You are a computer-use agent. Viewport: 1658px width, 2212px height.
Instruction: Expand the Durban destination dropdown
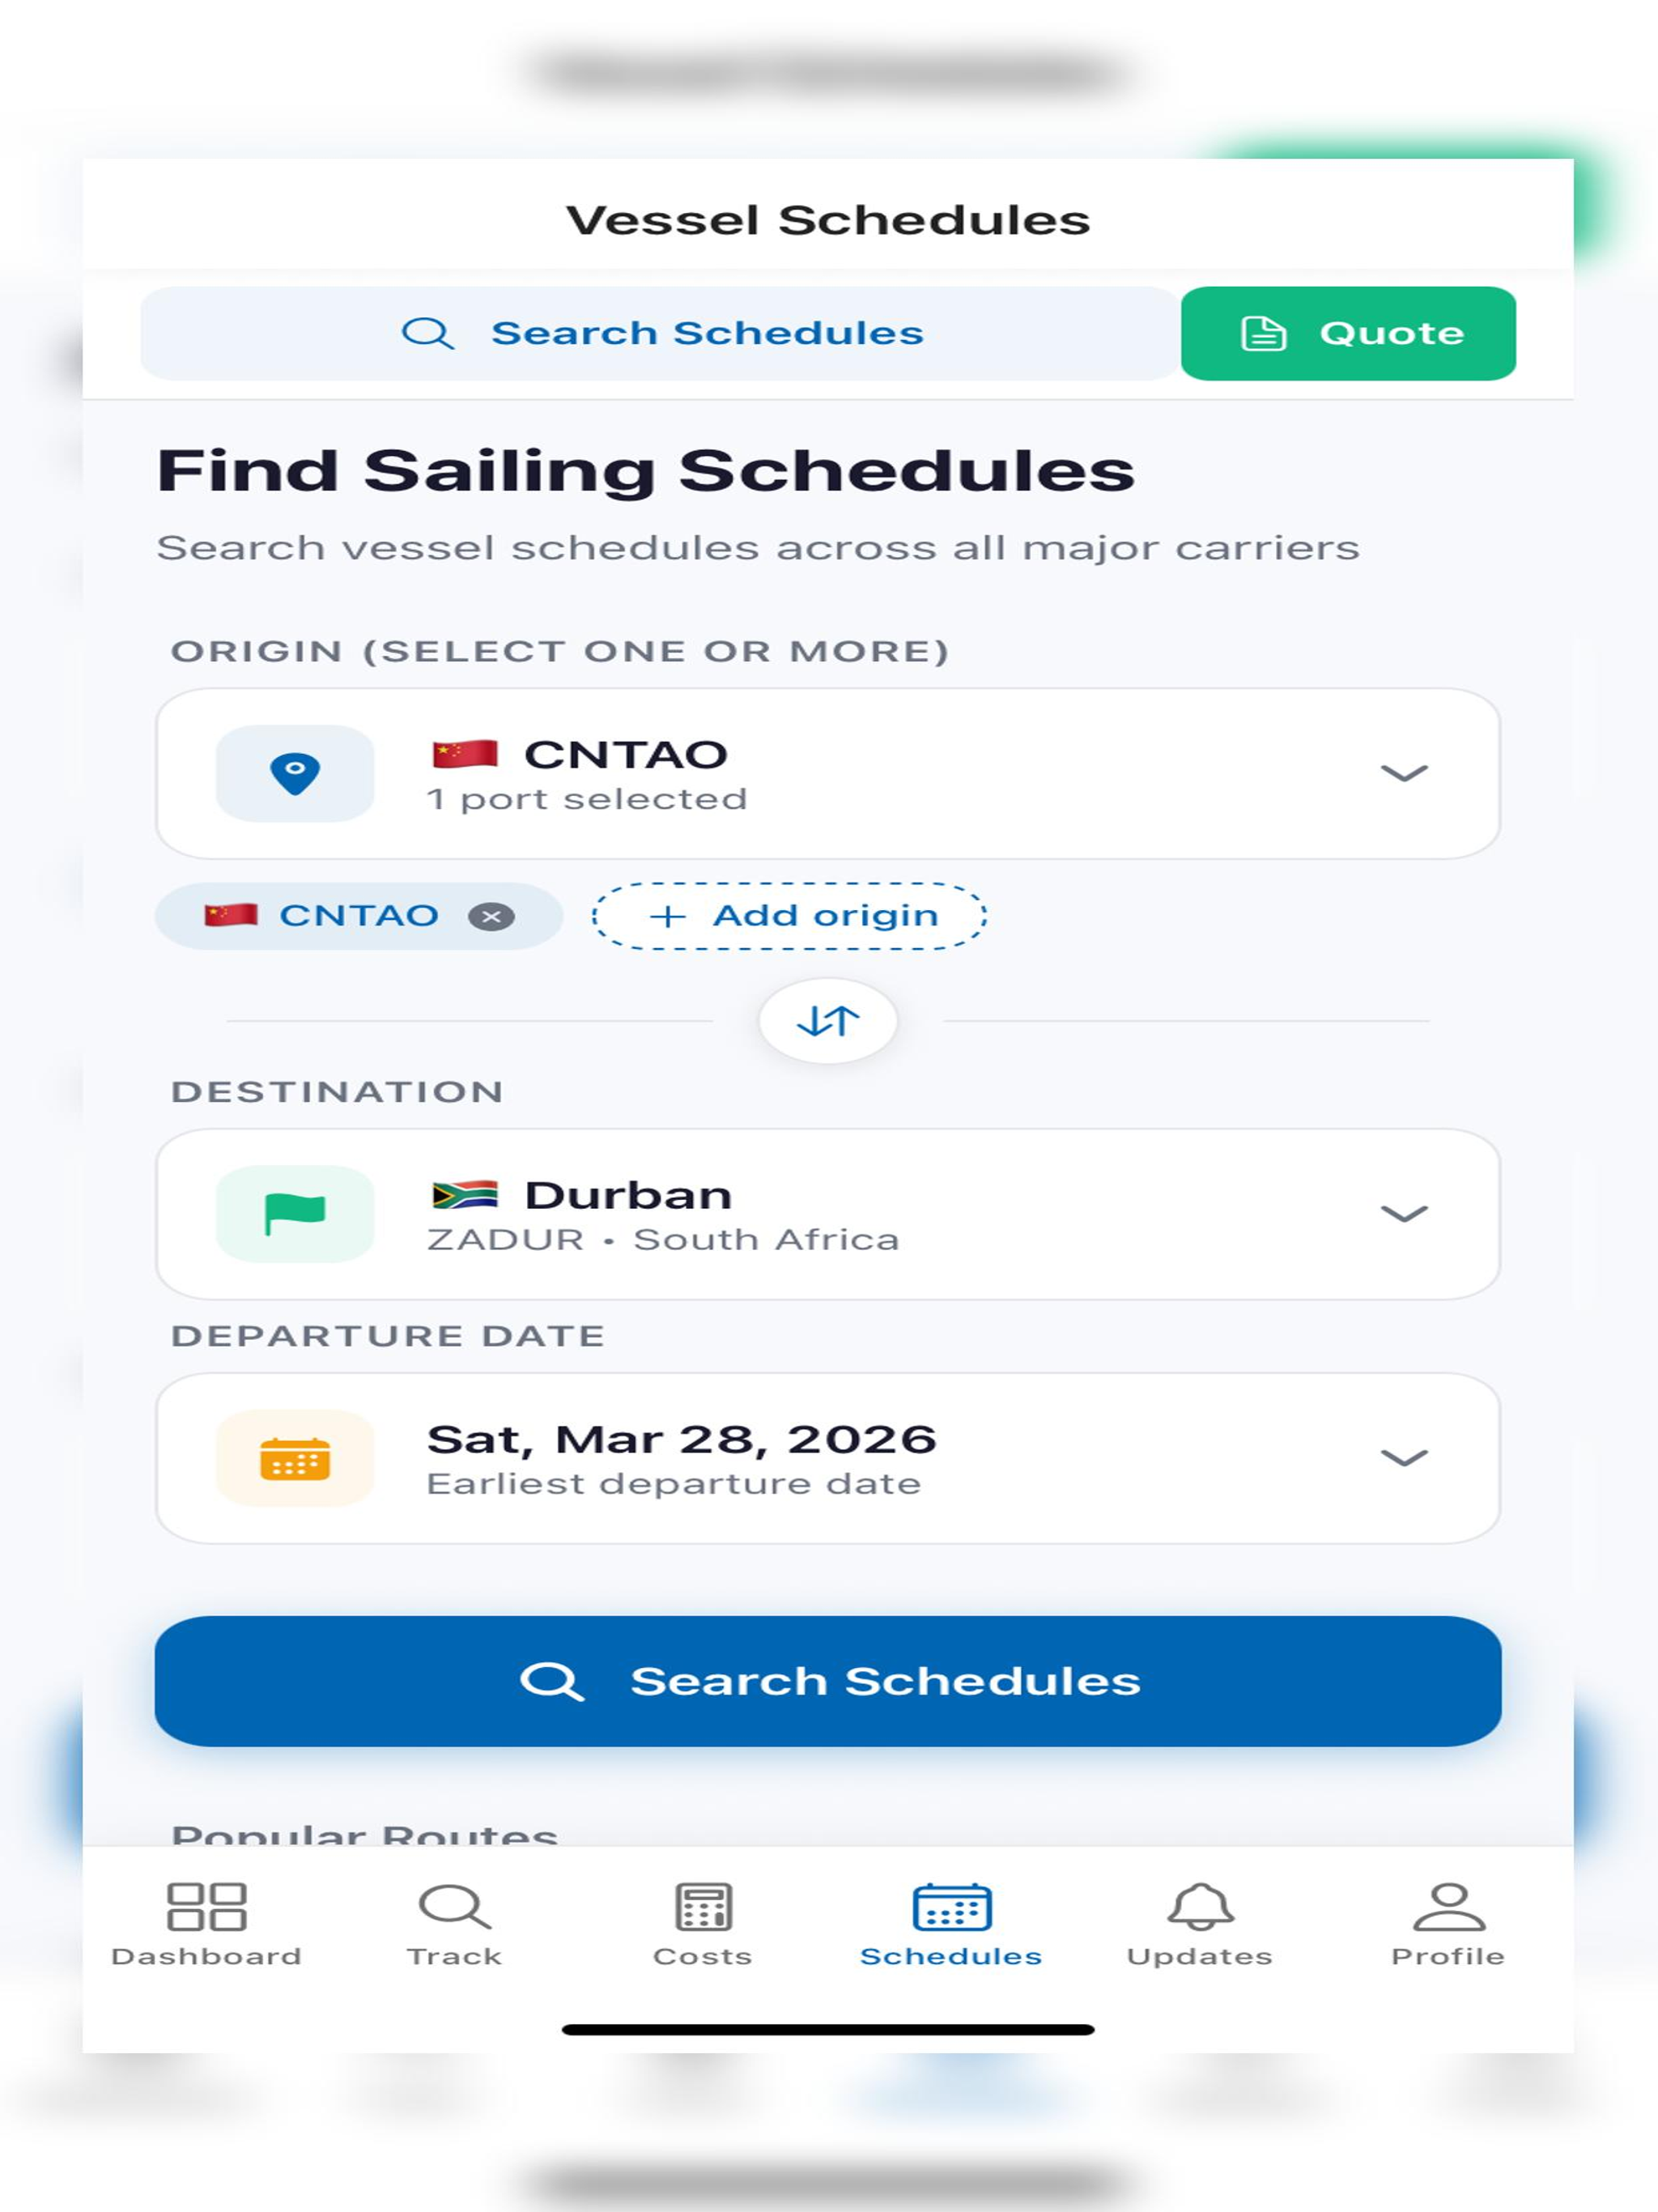(x=1404, y=1214)
